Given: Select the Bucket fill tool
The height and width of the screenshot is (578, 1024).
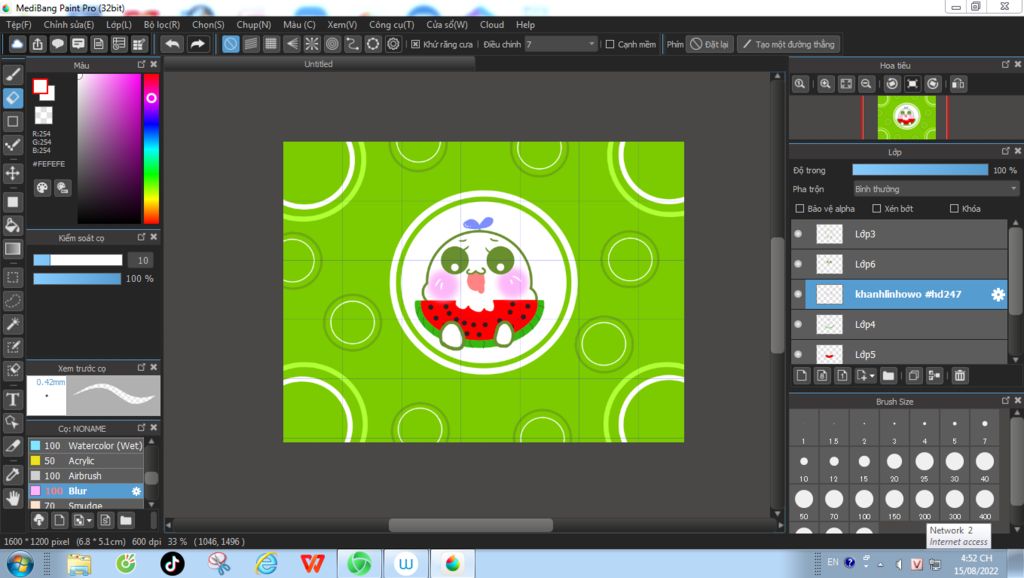Looking at the screenshot, I should tap(13, 226).
